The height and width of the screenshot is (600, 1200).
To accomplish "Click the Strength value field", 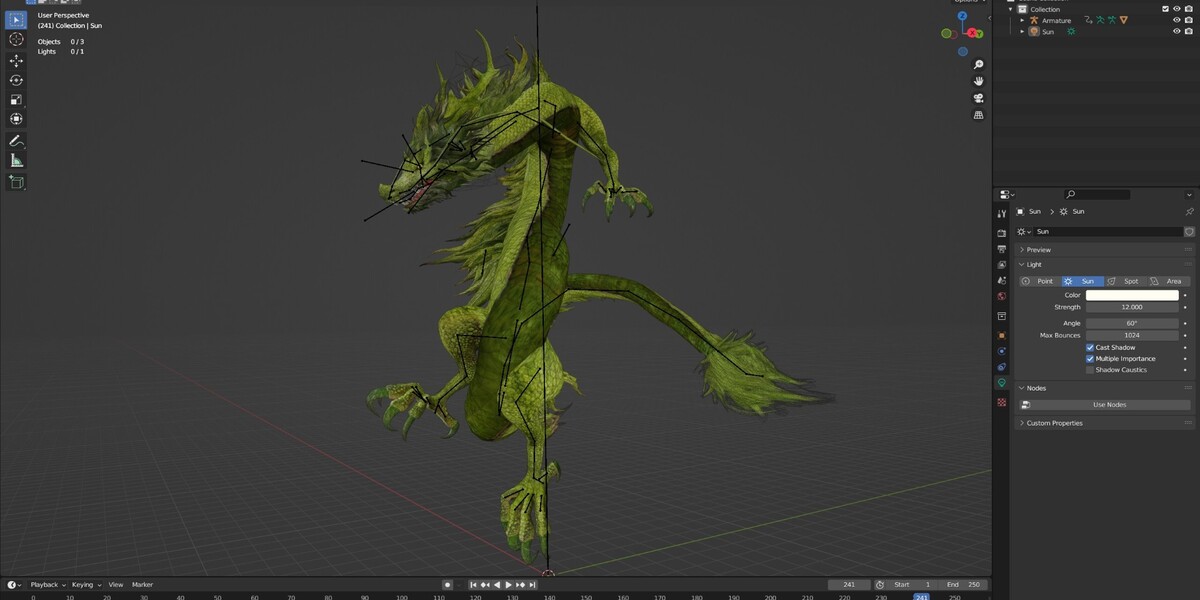I will pos(1132,307).
